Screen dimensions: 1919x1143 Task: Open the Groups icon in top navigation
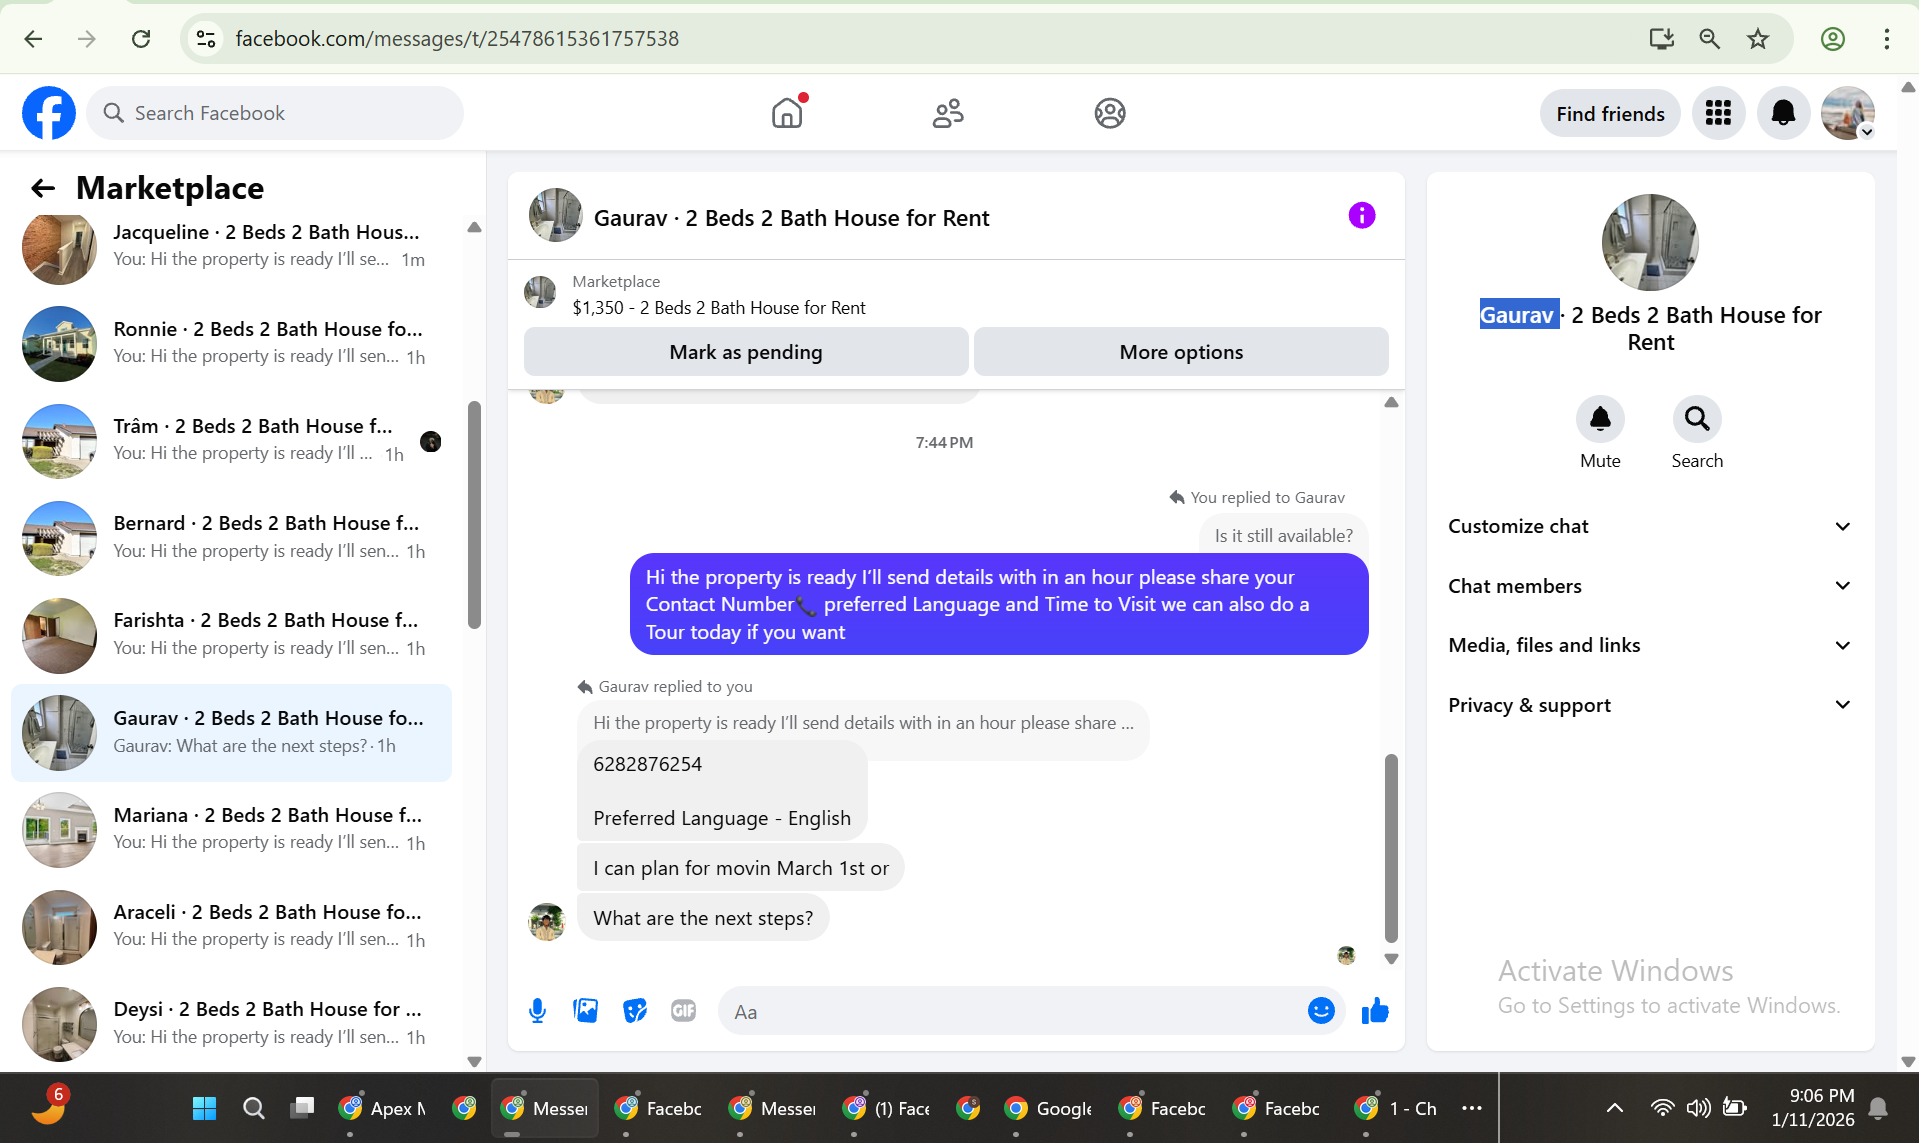(x=1110, y=113)
